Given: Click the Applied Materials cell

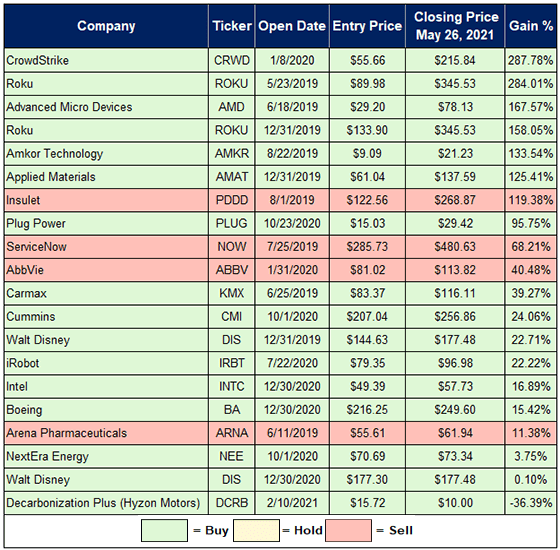Looking at the screenshot, I should click(106, 177).
